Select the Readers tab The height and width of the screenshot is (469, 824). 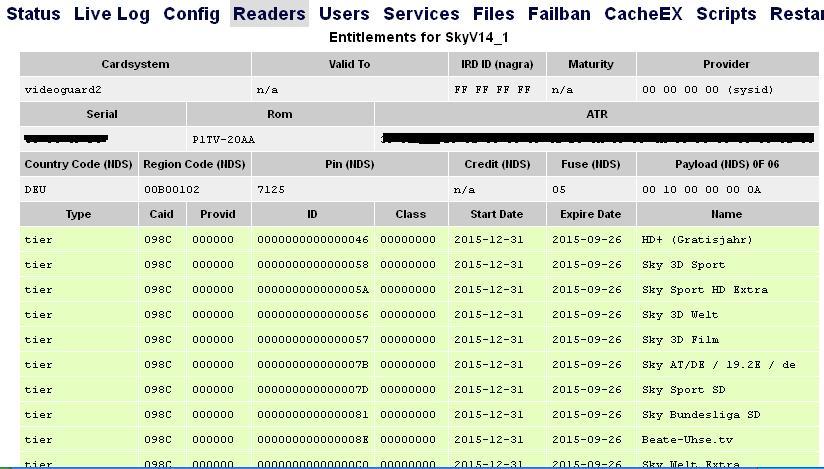[x=269, y=14]
